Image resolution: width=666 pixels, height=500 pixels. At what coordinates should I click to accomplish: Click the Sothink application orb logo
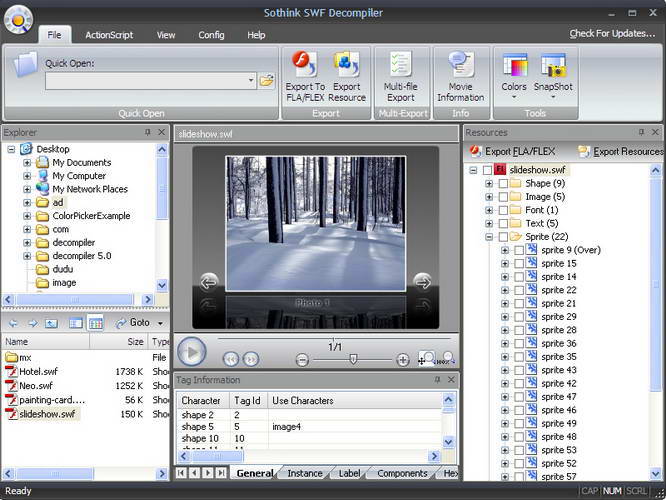18,20
